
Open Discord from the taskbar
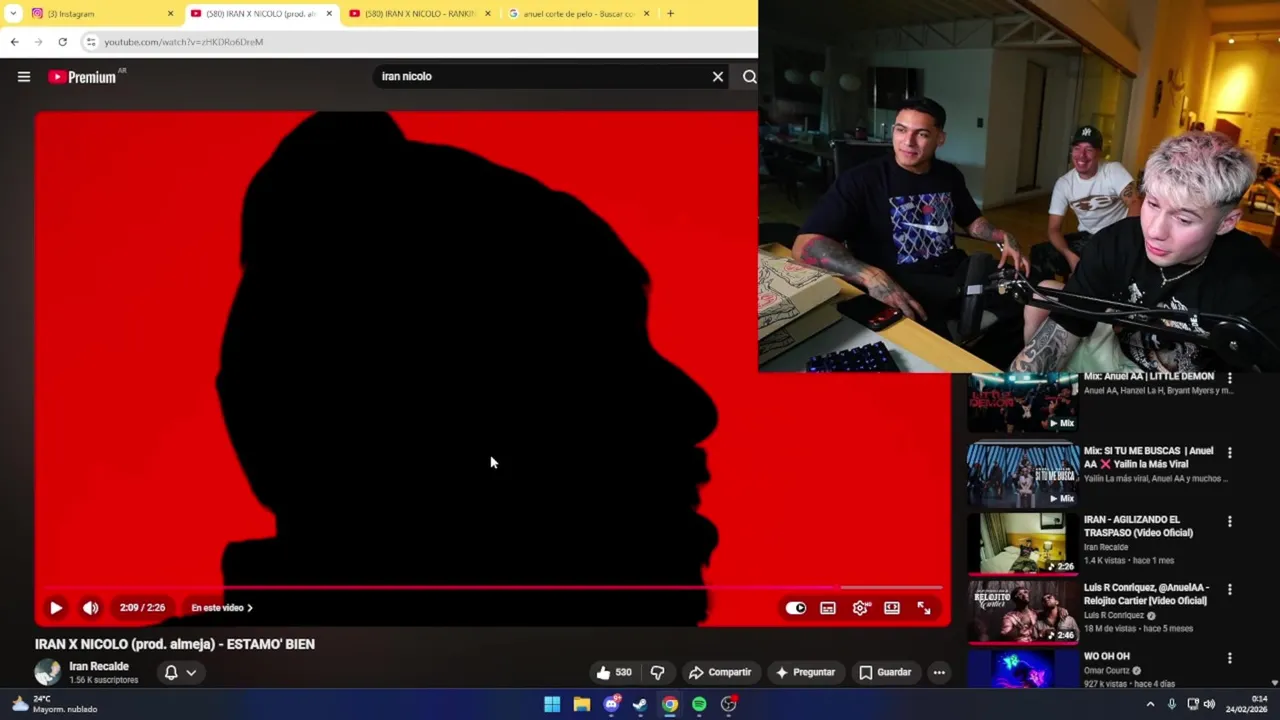click(611, 704)
